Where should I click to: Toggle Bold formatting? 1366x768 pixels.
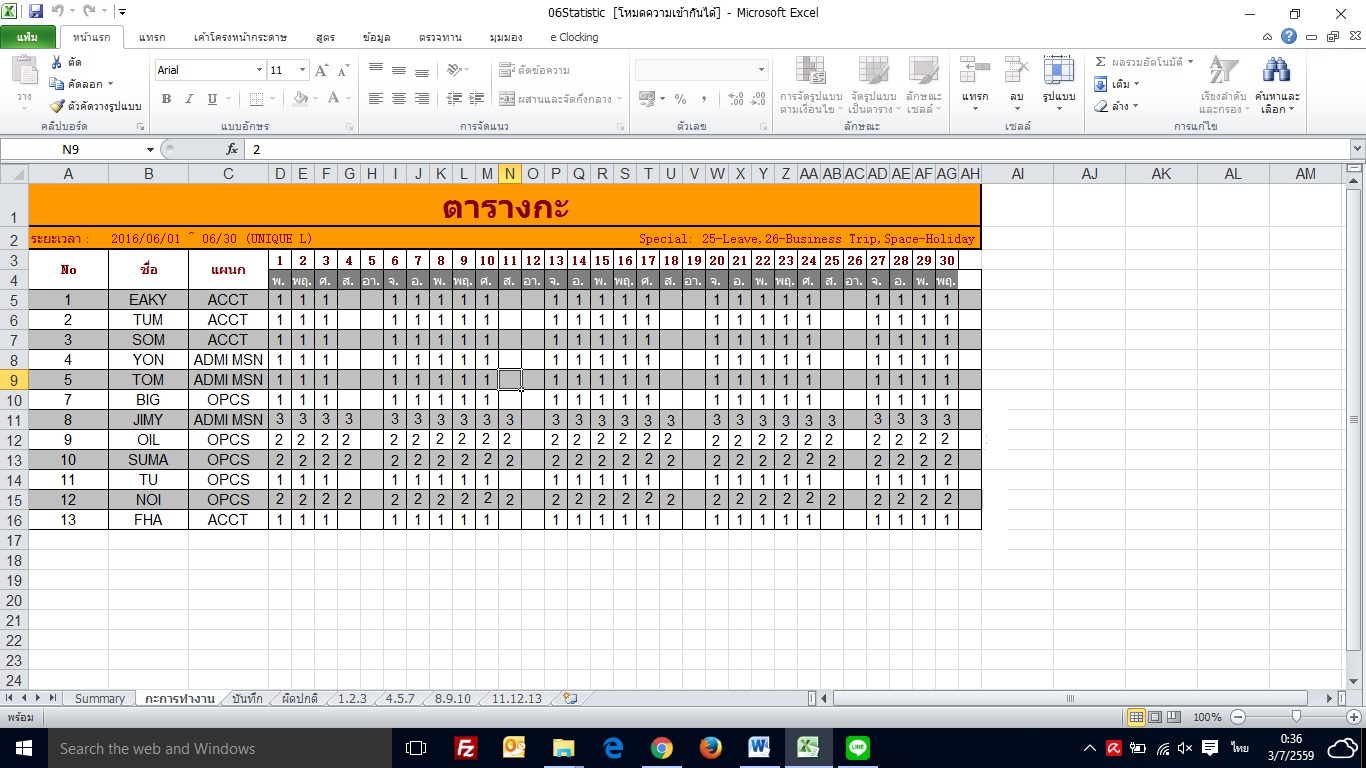point(166,99)
